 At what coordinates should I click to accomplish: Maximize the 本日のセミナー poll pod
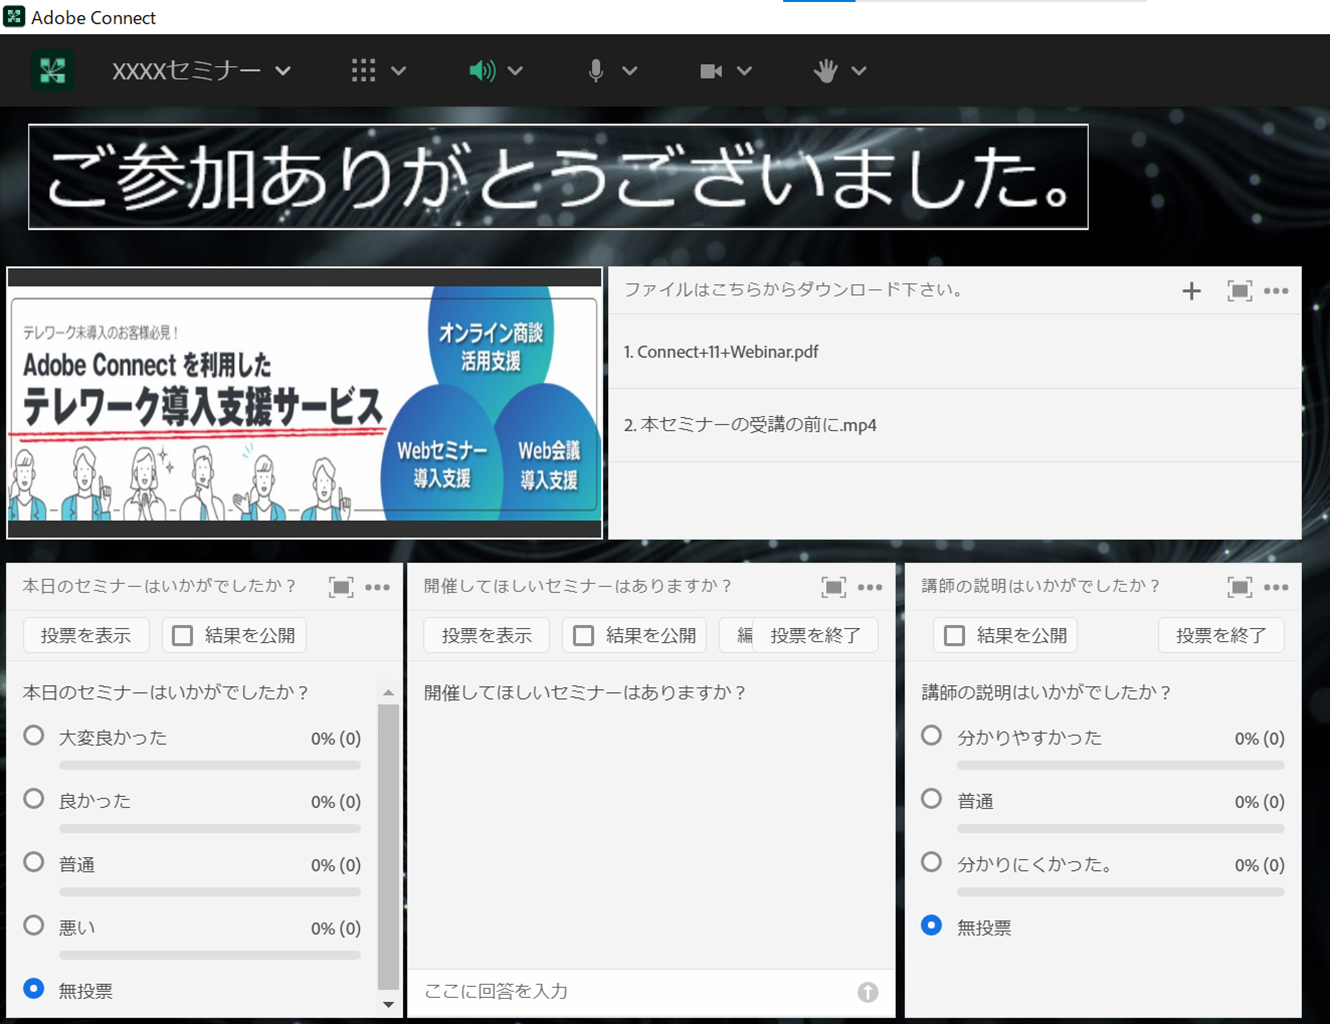[x=341, y=587]
